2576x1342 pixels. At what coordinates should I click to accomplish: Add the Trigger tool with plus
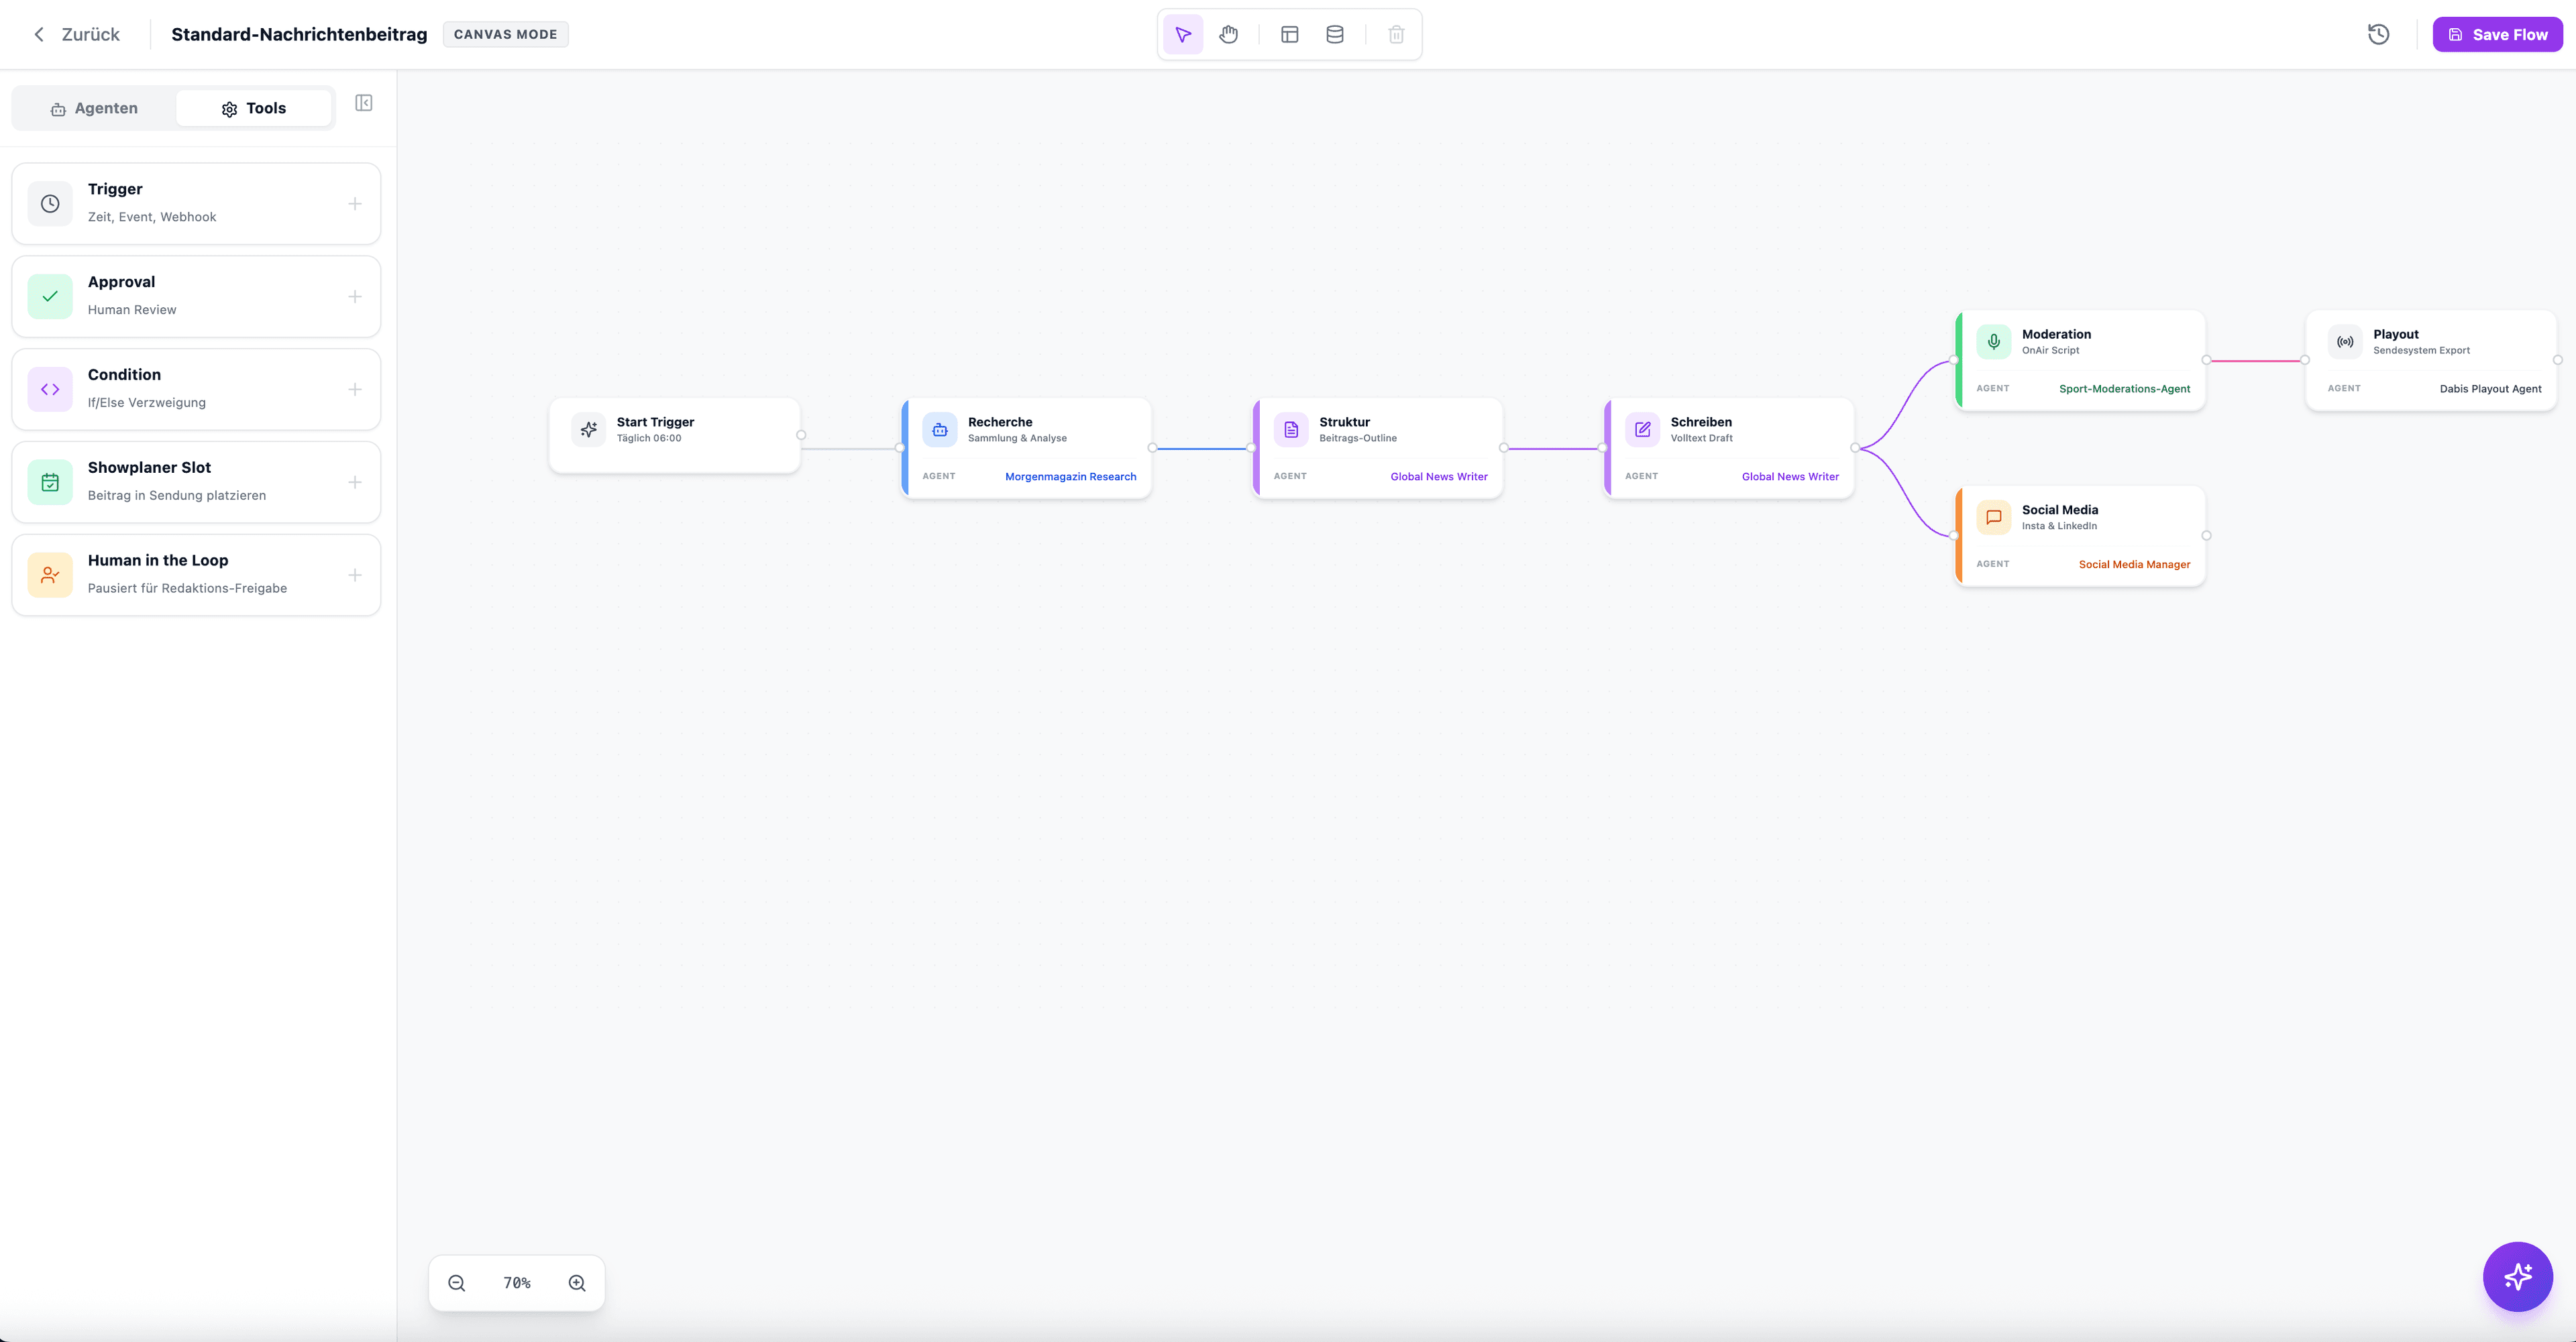point(355,204)
